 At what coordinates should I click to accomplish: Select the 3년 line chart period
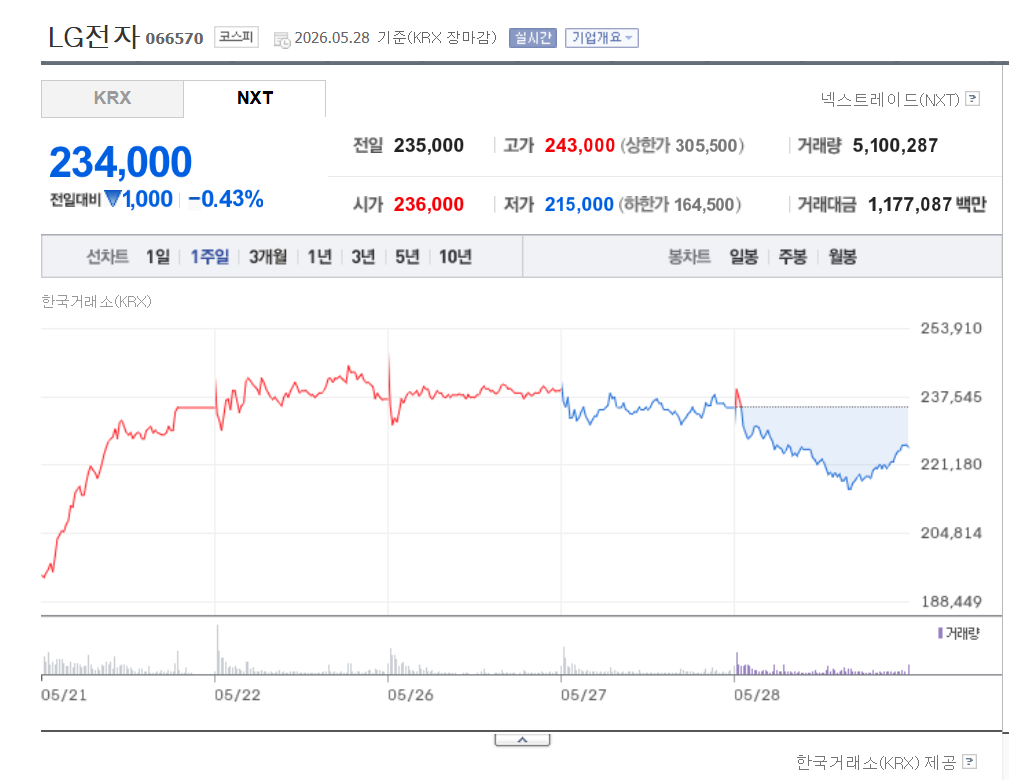pyautogui.click(x=363, y=257)
